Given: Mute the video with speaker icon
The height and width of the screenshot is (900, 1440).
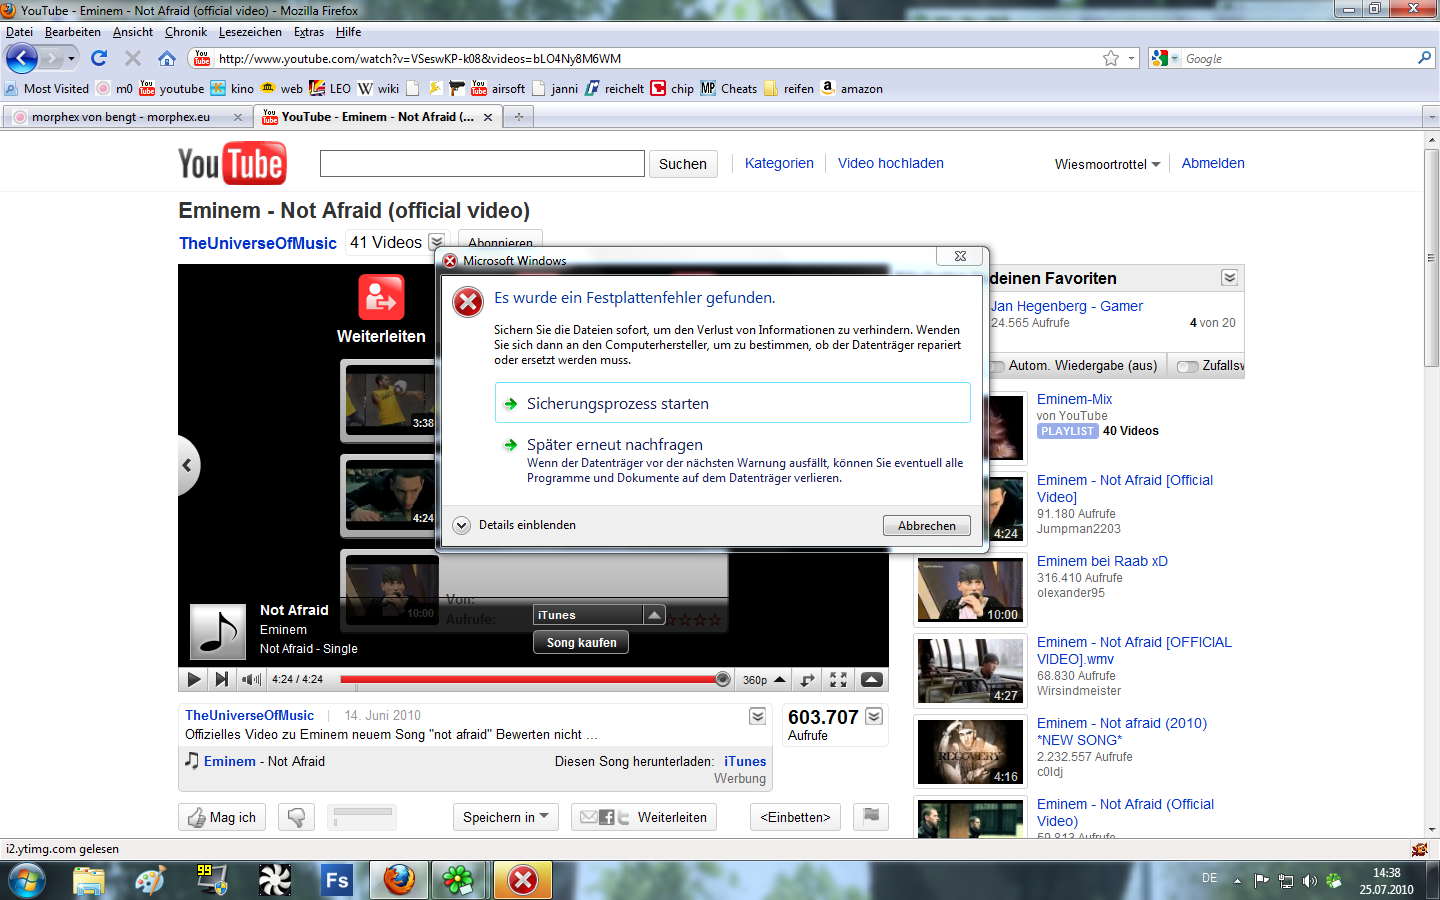Looking at the screenshot, I should click(x=250, y=679).
